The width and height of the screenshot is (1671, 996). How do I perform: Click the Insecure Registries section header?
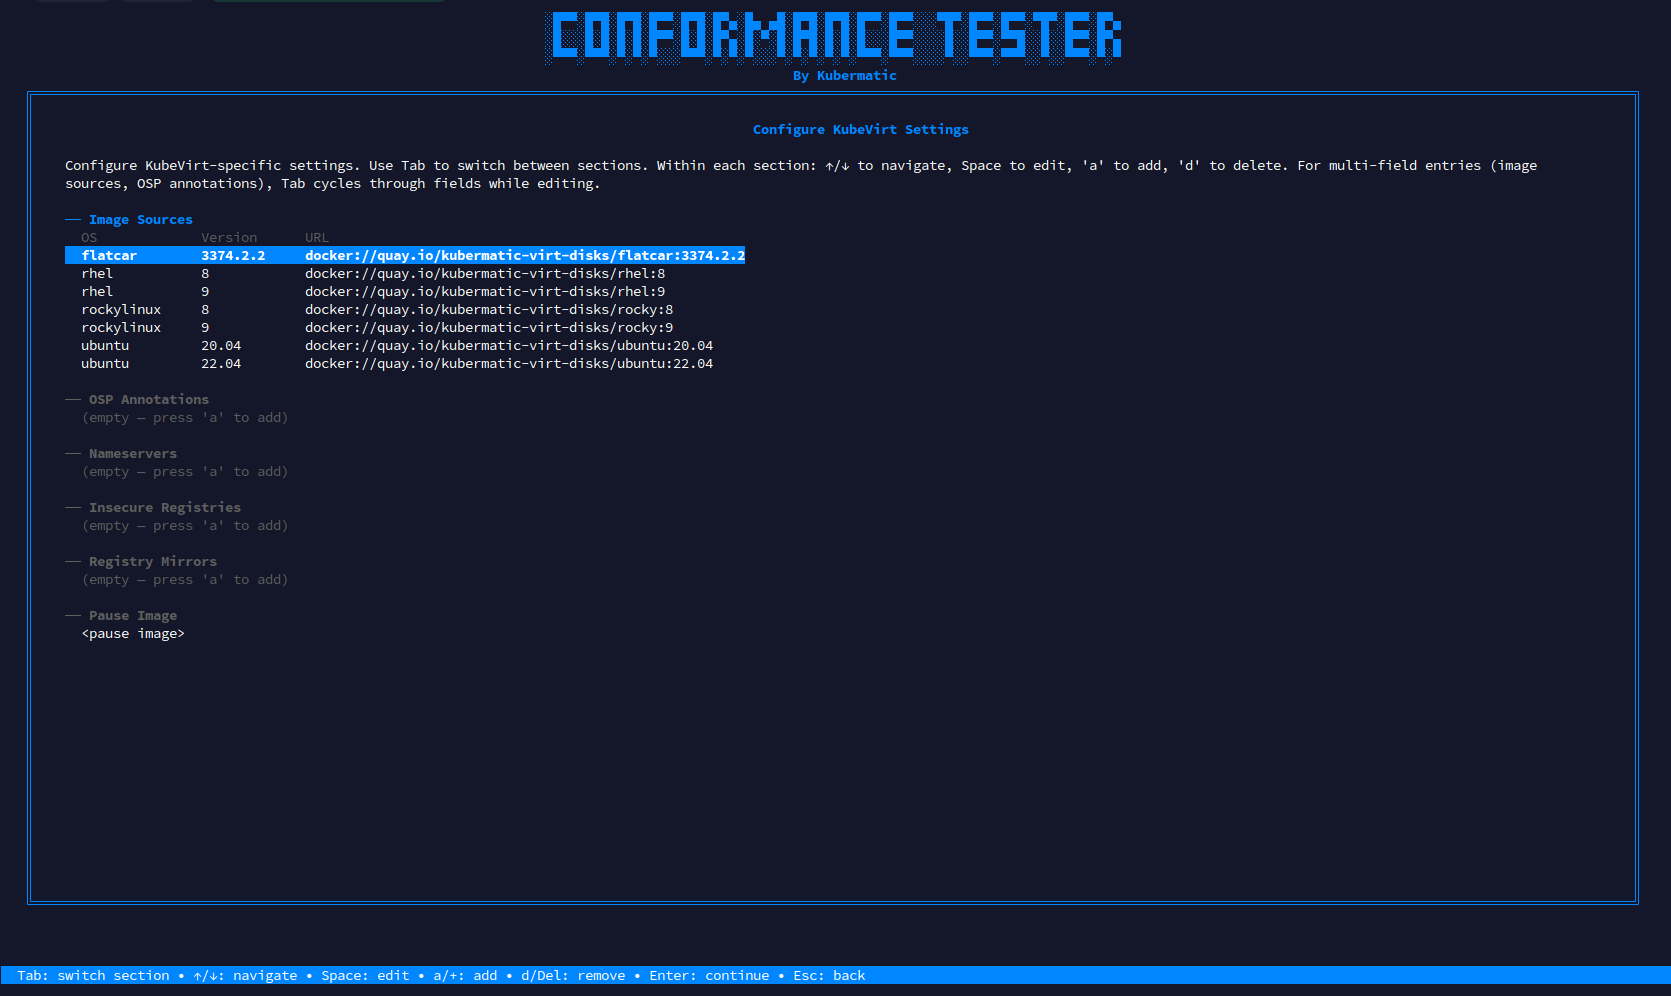(164, 507)
